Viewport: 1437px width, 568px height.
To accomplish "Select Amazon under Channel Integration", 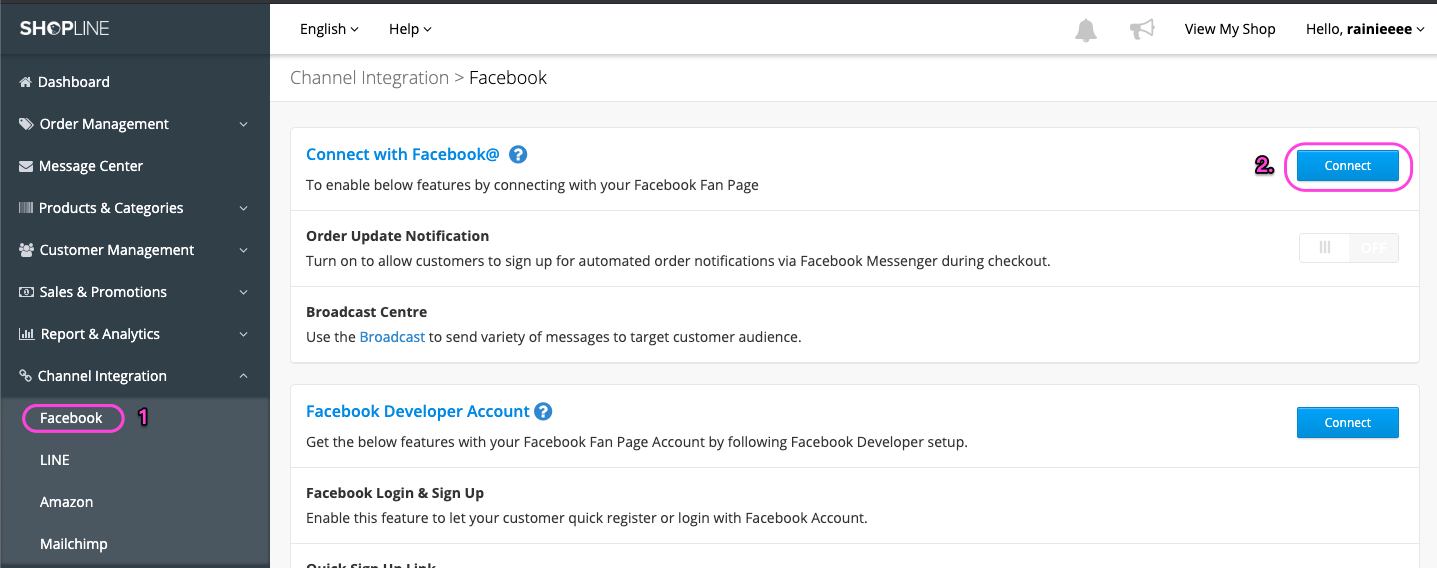I will [67, 502].
